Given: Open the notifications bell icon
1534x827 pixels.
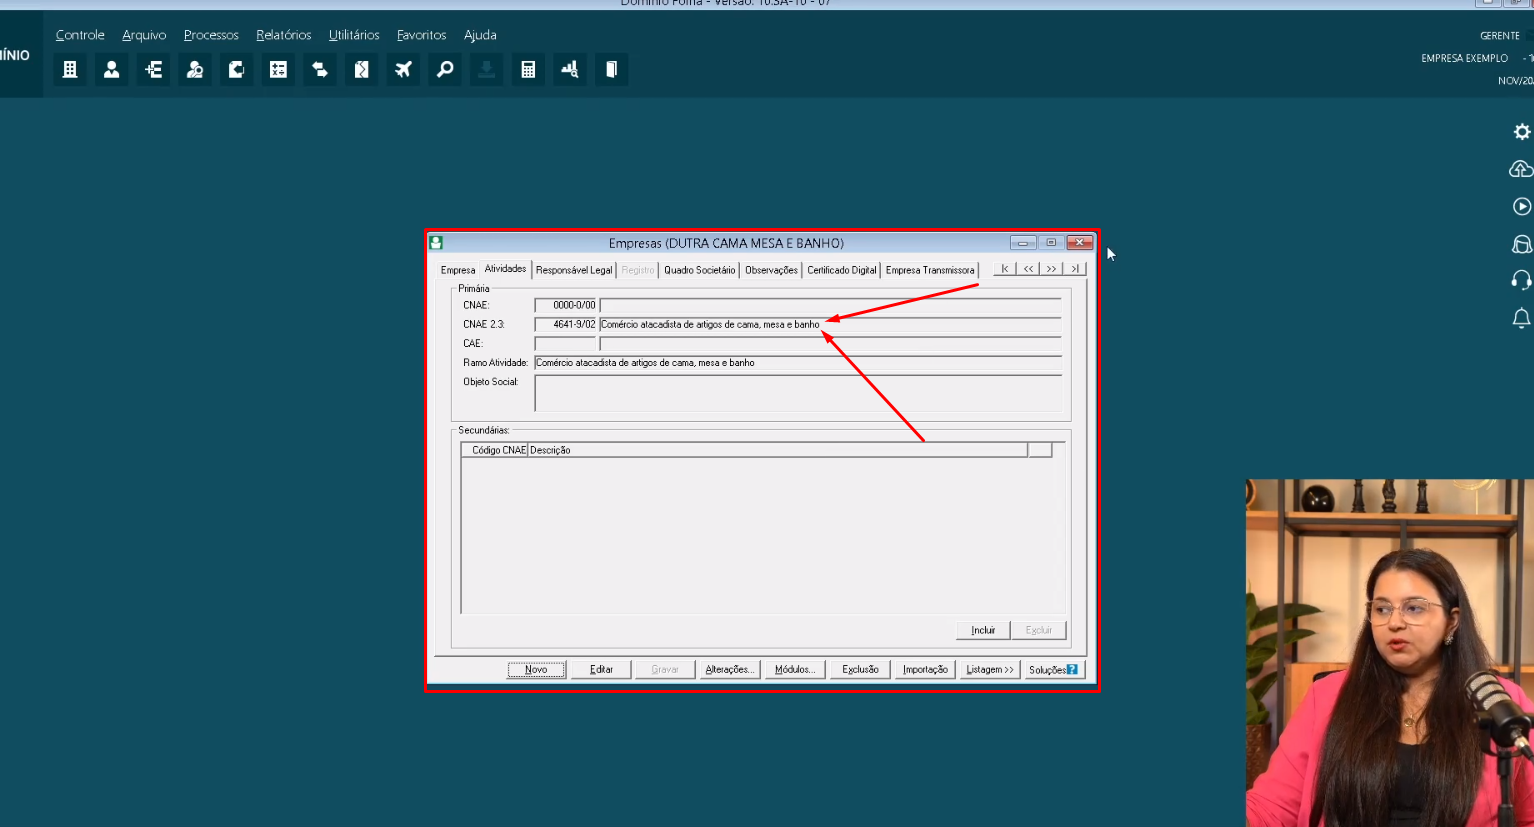Looking at the screenshot, I should point(1522,318).
